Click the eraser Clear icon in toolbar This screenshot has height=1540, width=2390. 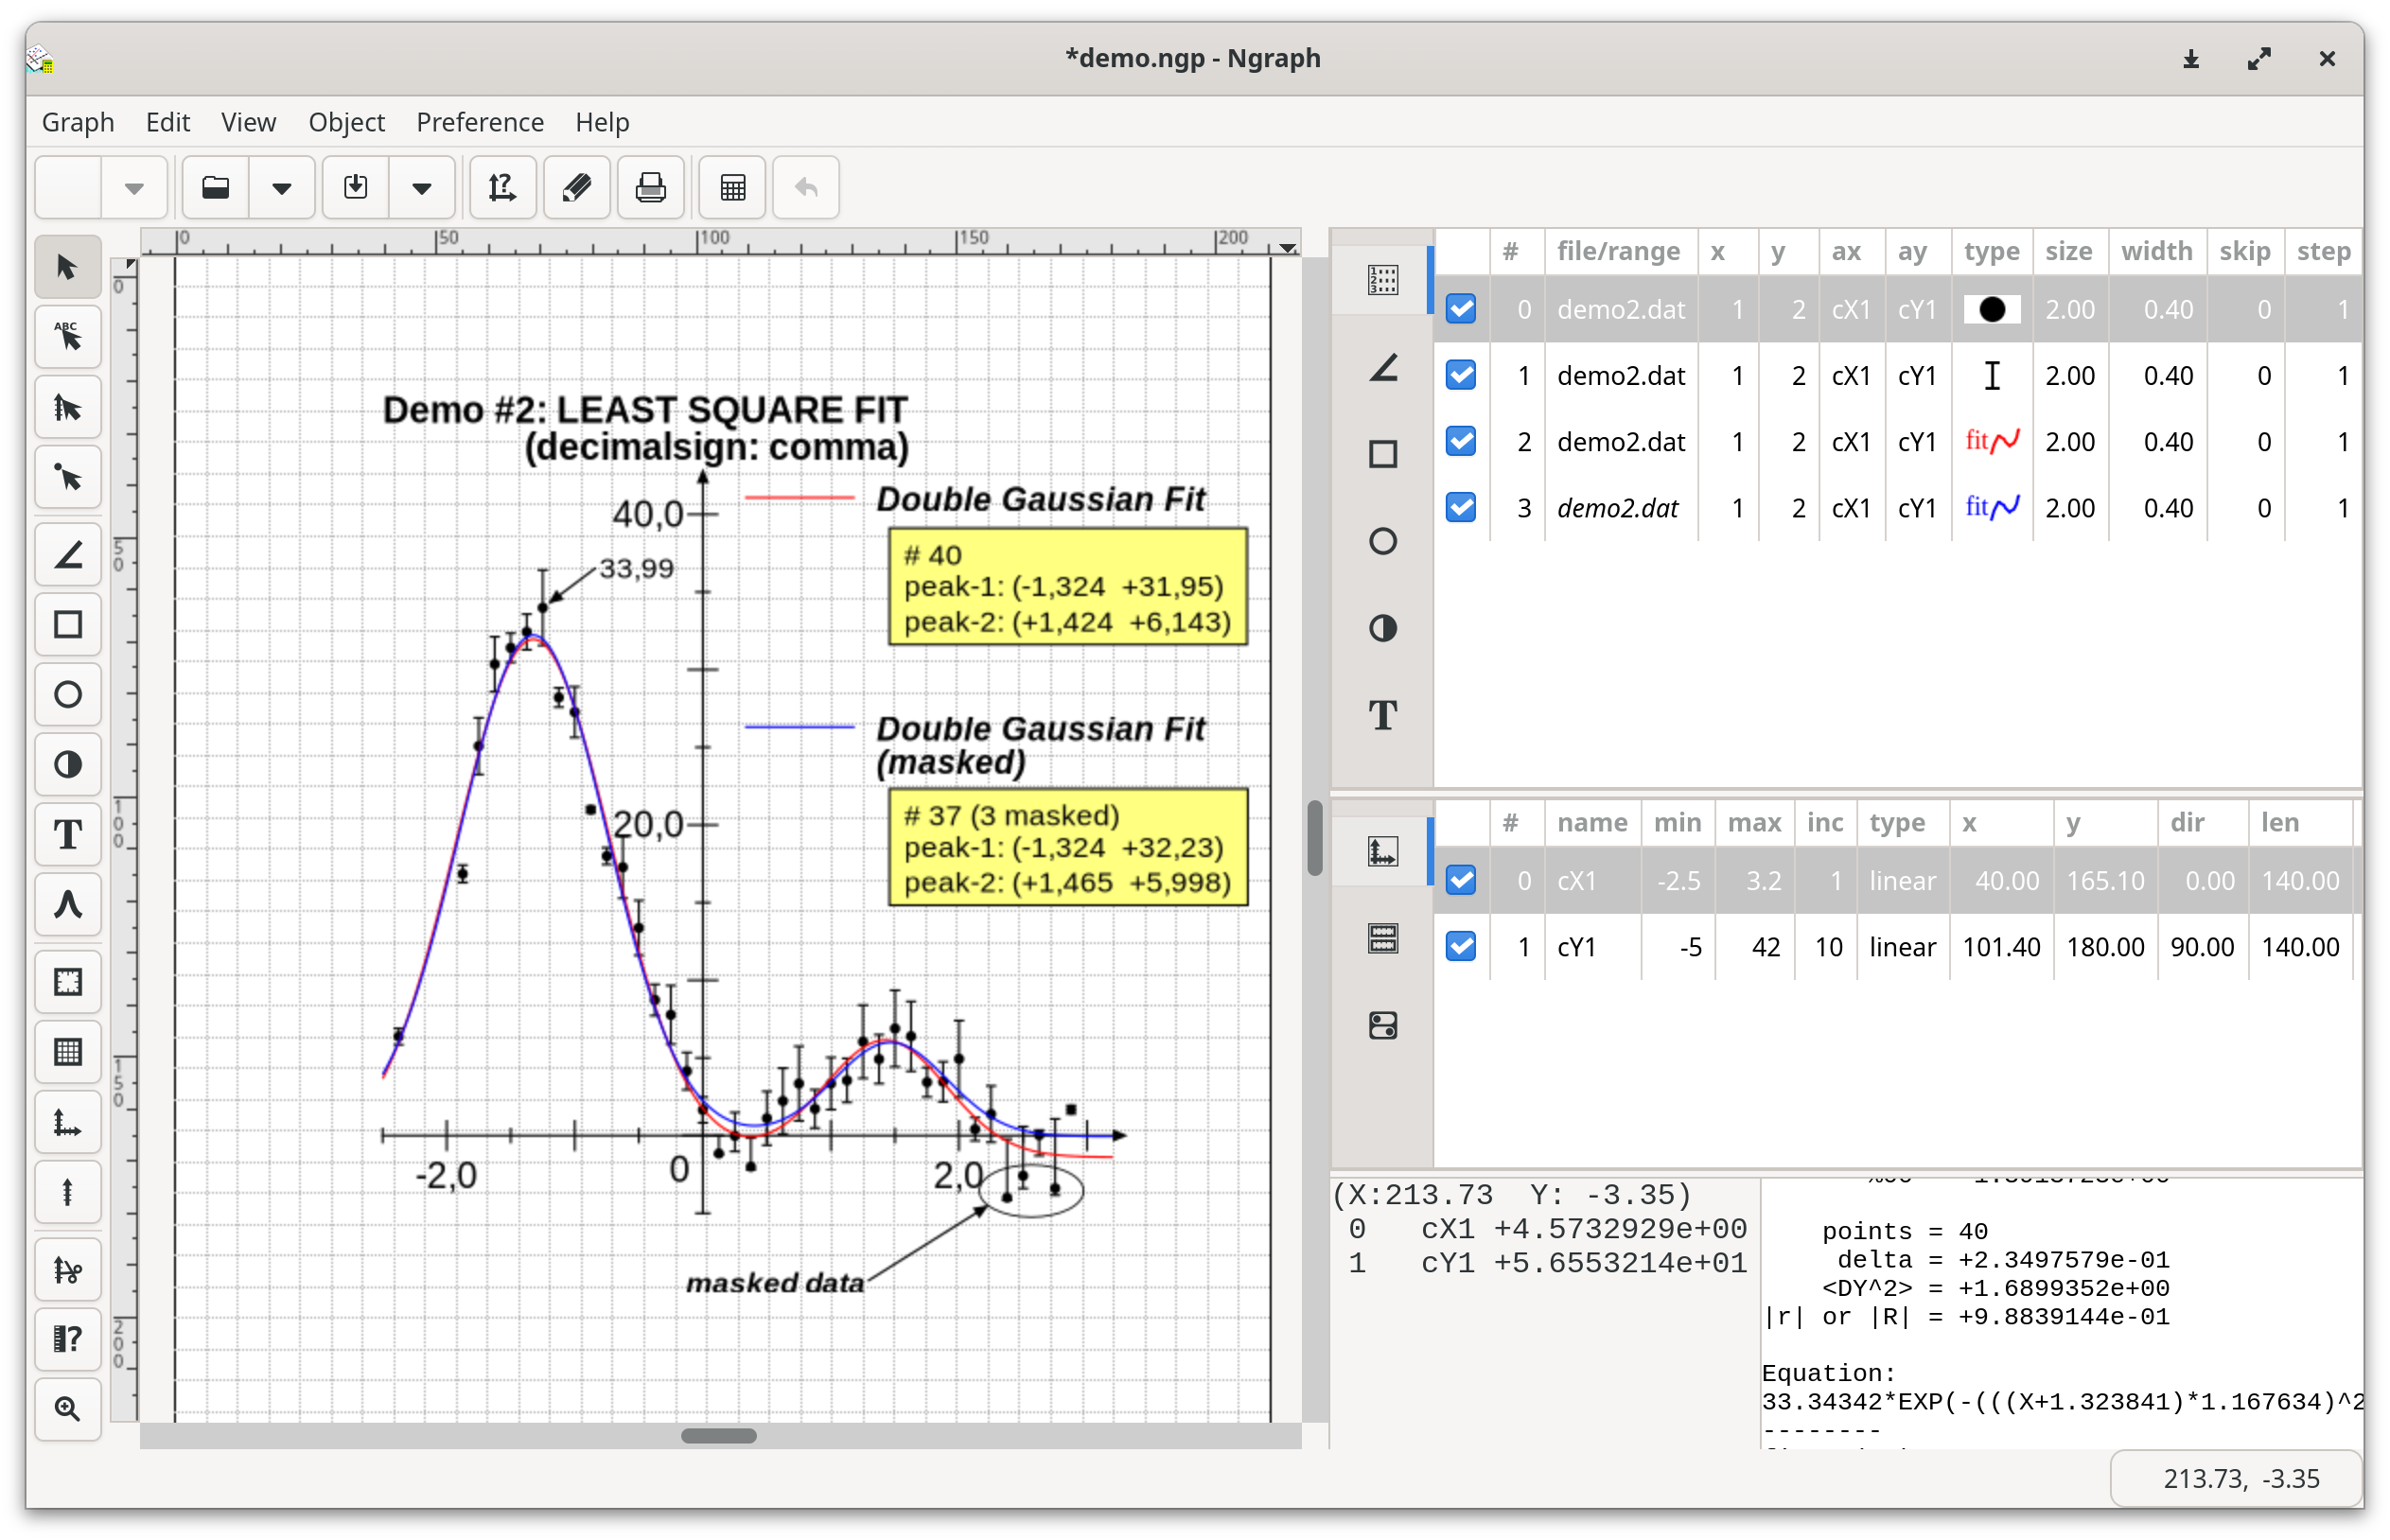576,187
